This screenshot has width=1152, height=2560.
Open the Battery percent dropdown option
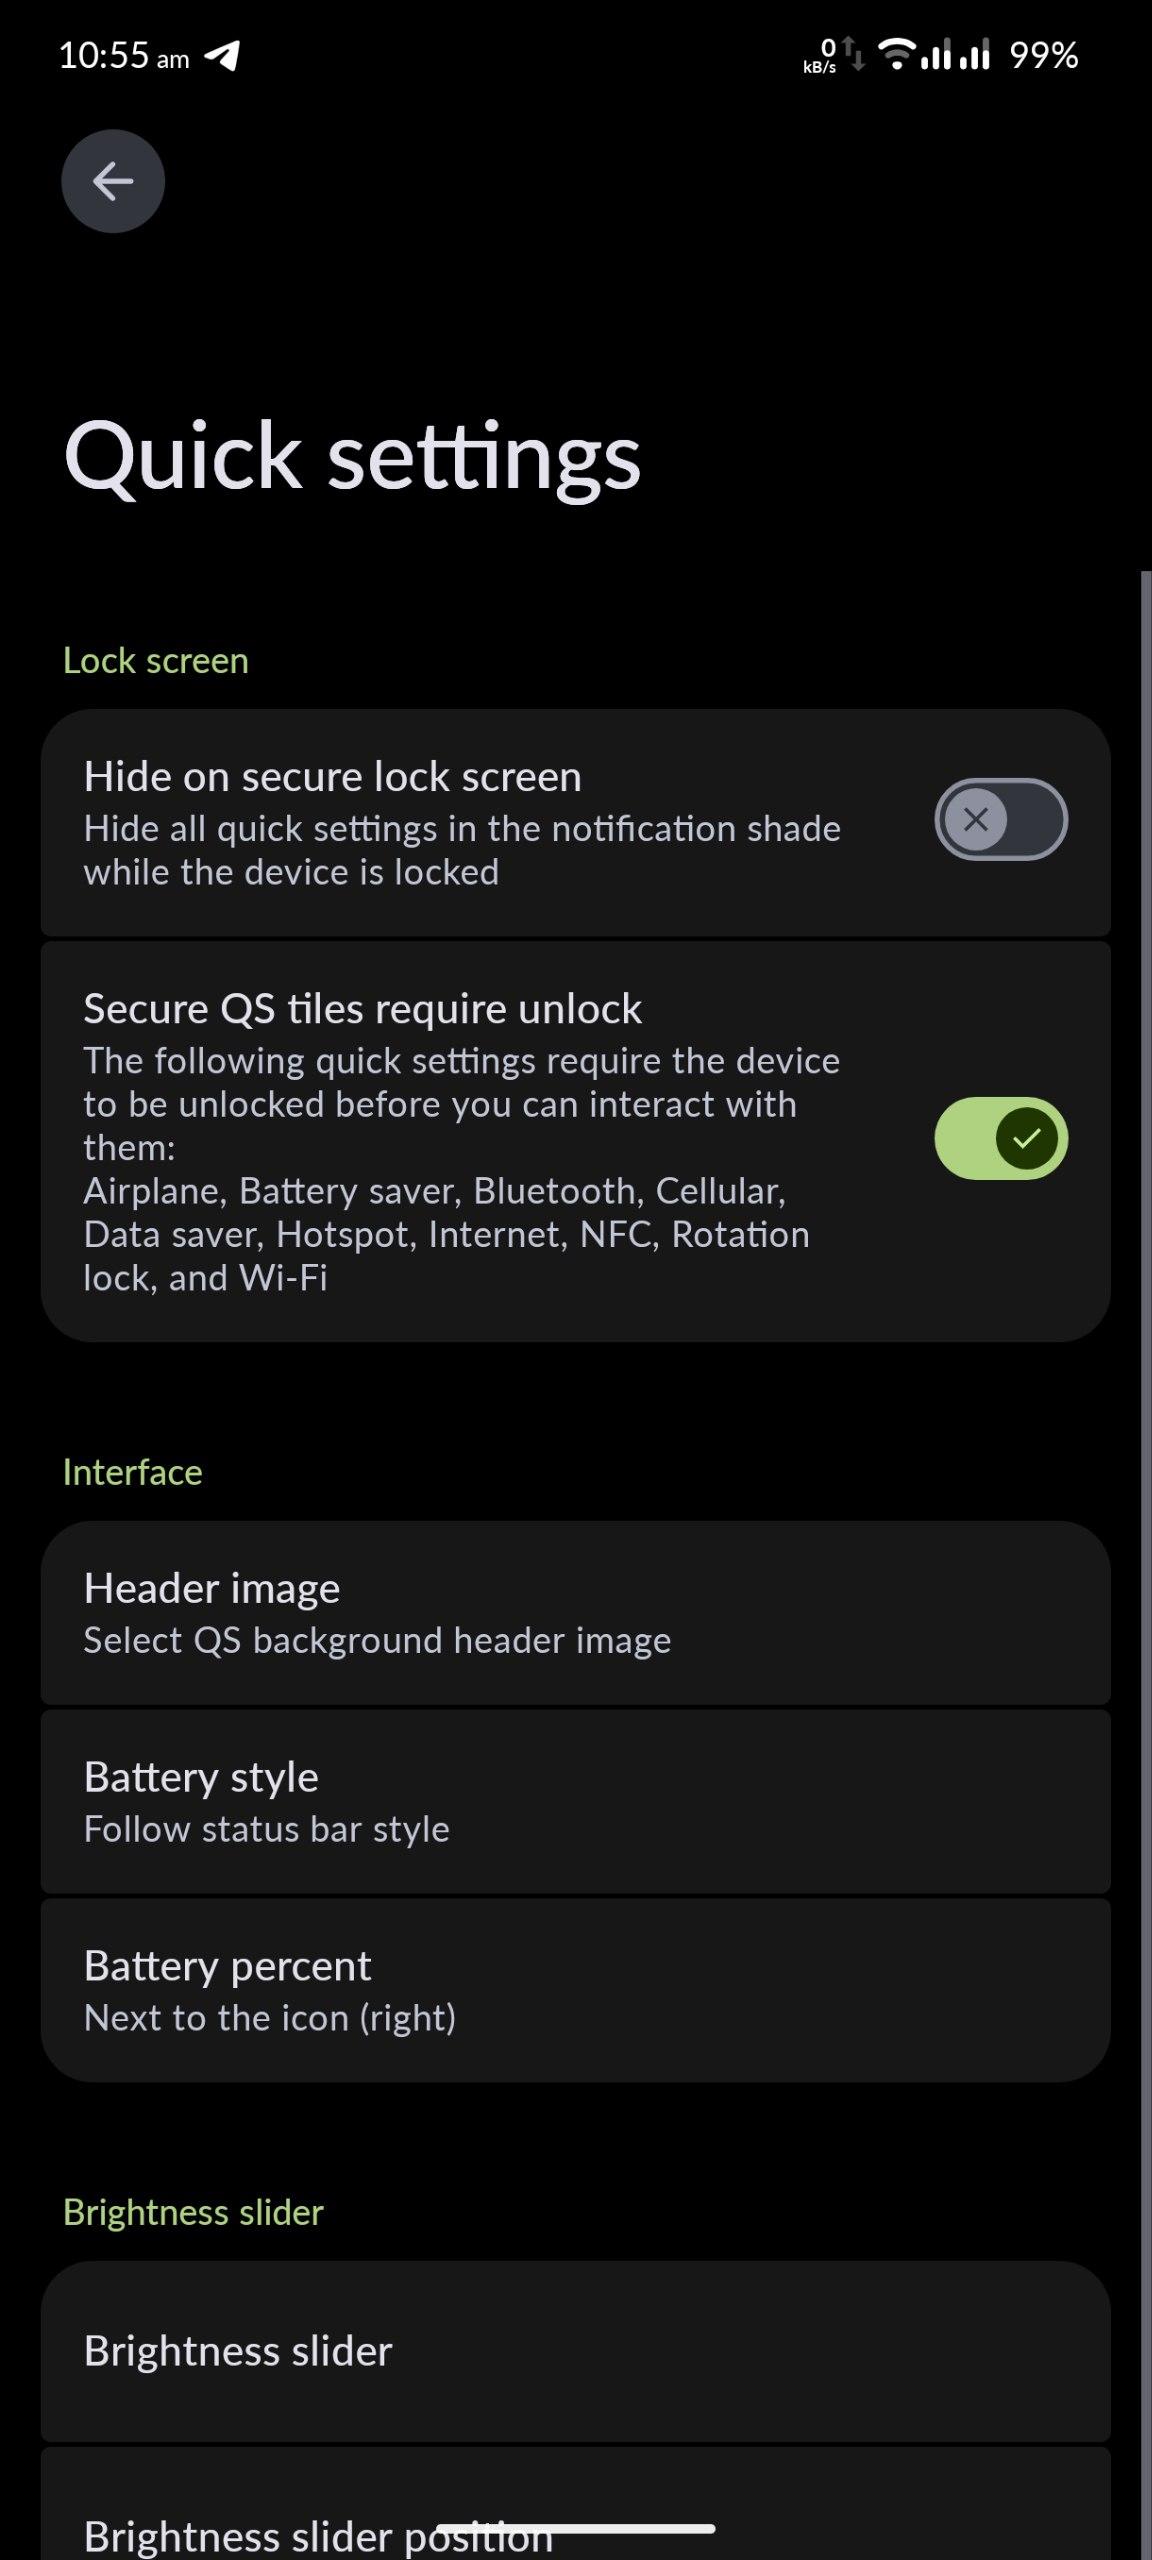point(575,1990)
